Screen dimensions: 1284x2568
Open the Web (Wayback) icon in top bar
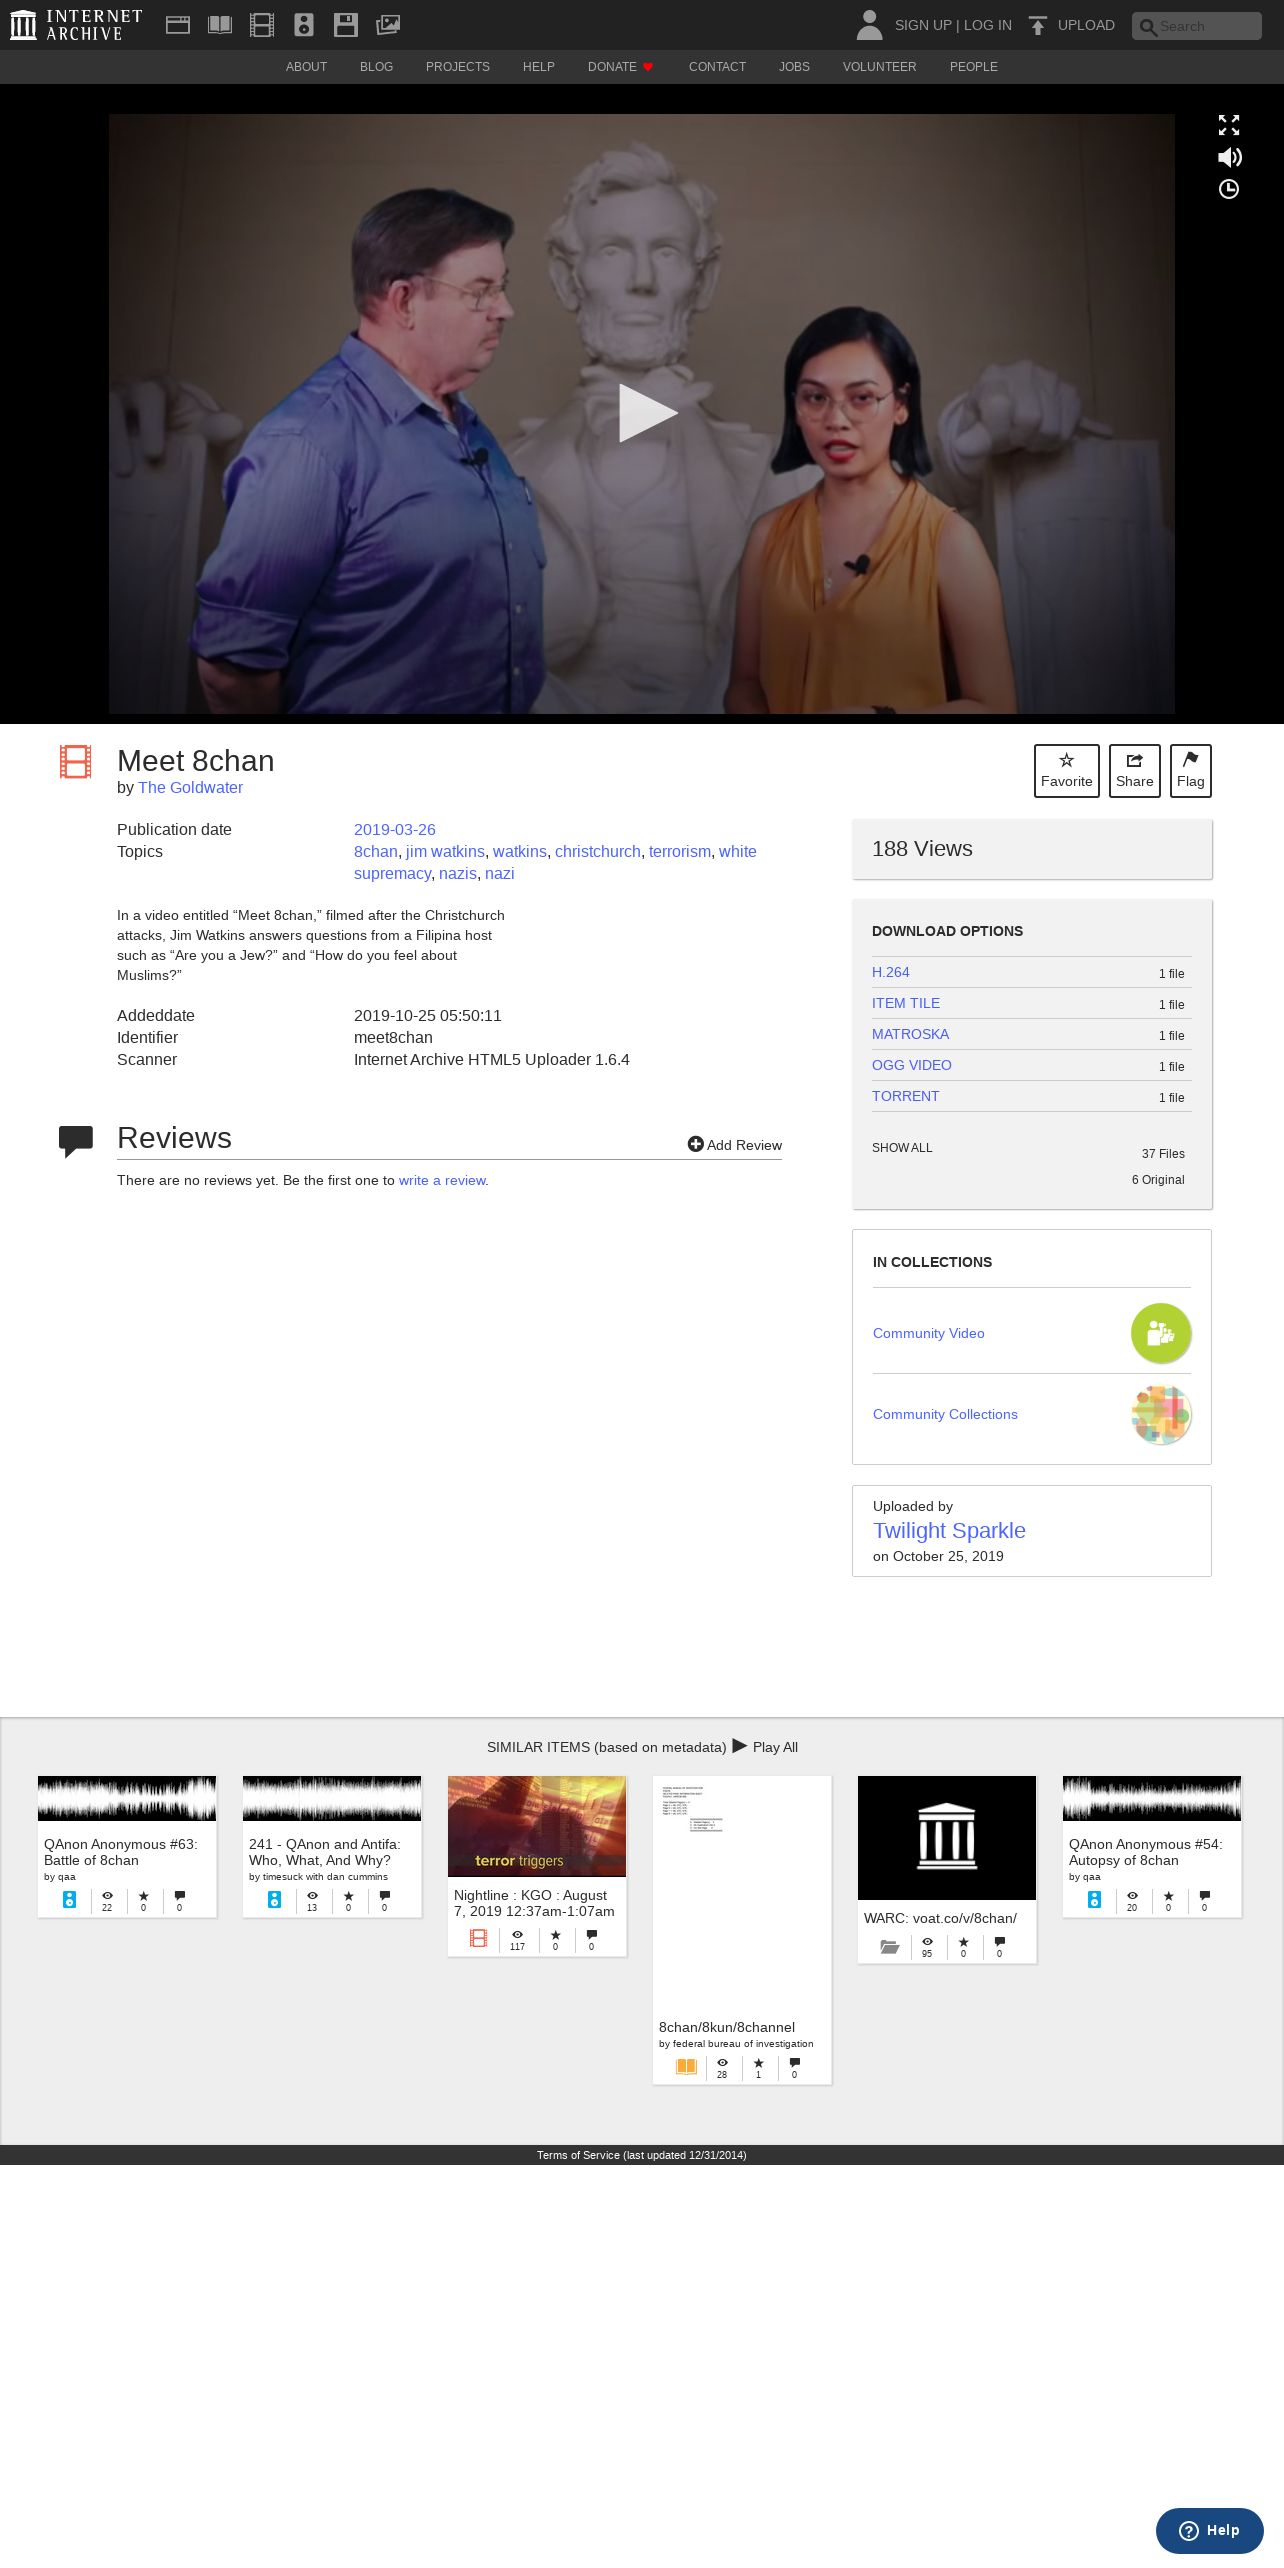178,25
